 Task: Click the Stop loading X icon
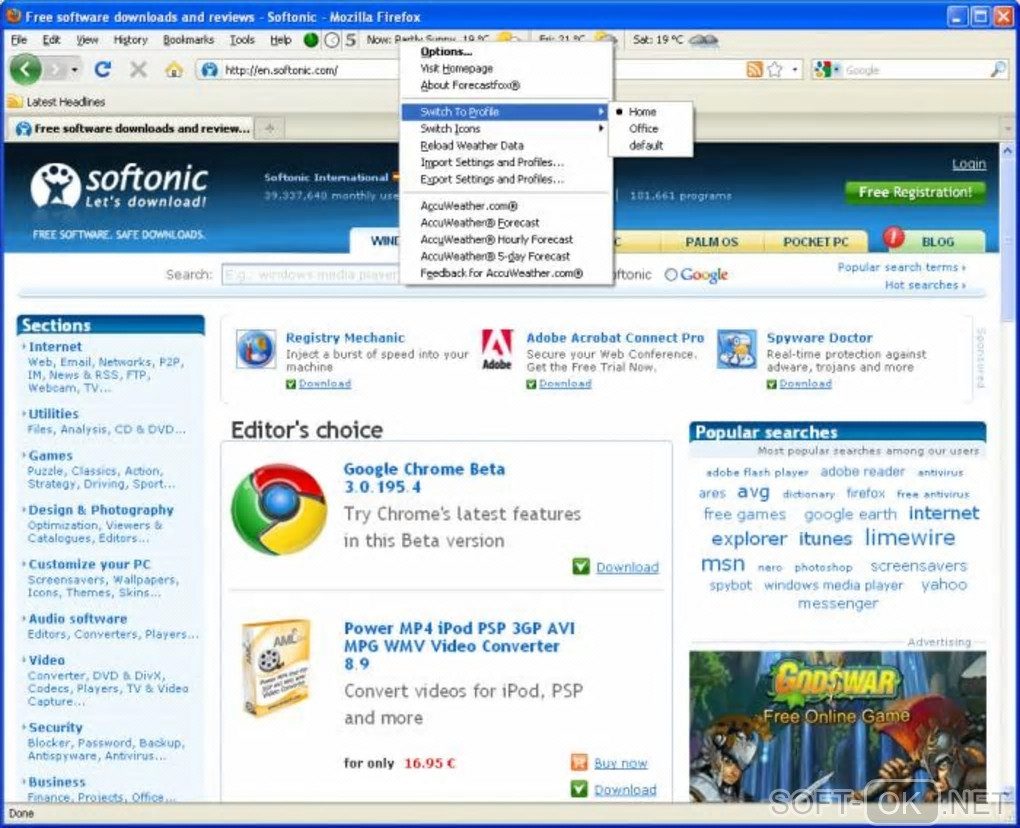pyautogui.click(x=138, y=69)
